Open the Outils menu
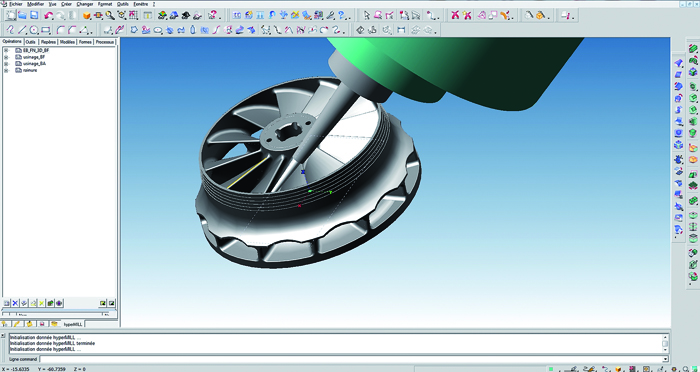The width and height of the screenshot is (700, 372). tap(122, 4)
